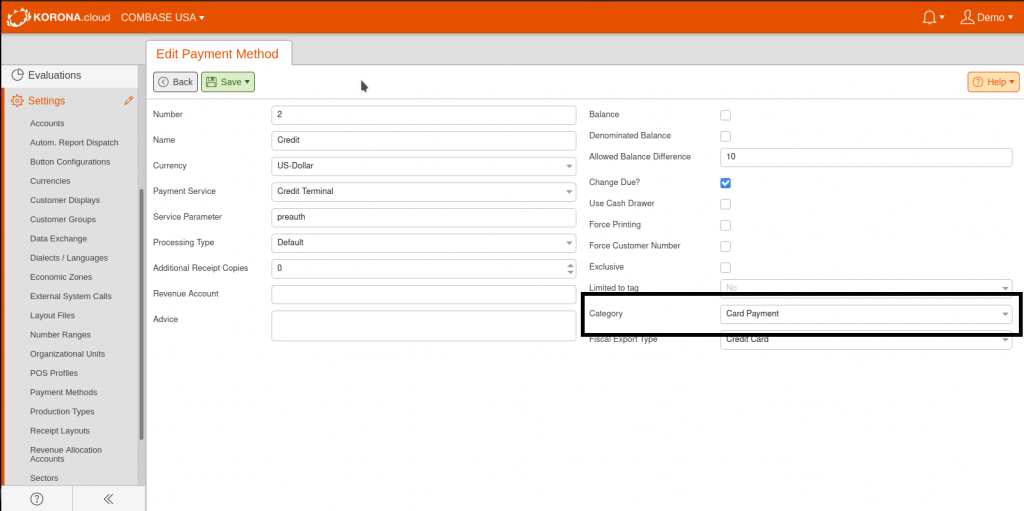Open Economic Zones settings
This screenshot has height=511, width=1024.
61,277
